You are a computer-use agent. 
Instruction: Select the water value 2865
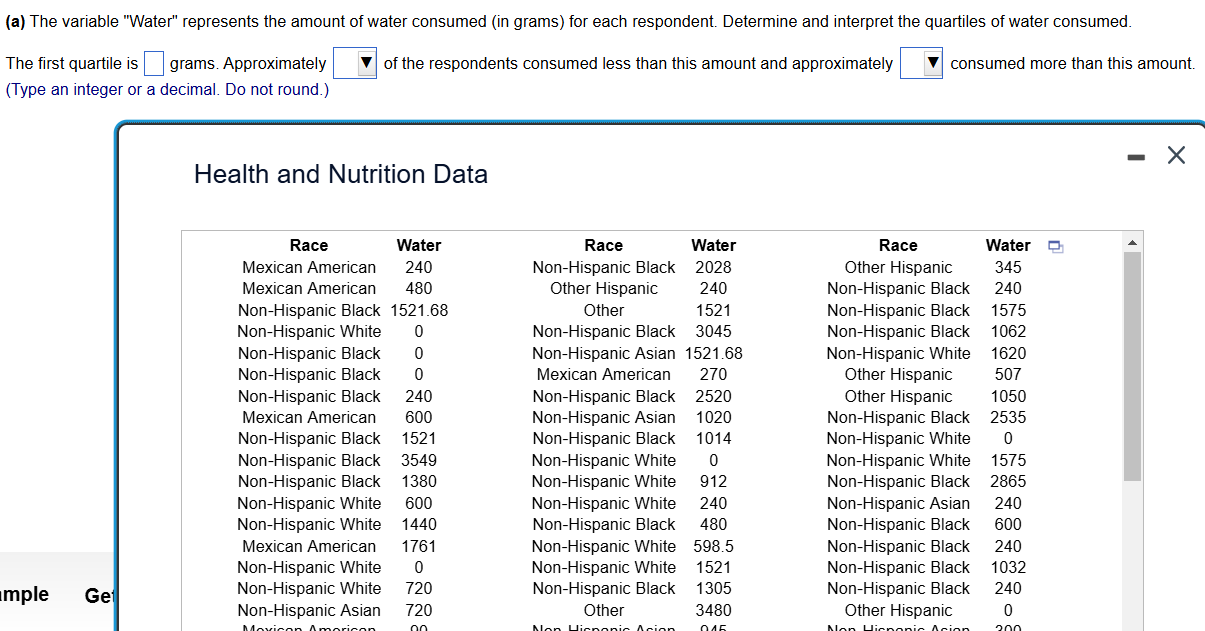tap(1008, 481)
